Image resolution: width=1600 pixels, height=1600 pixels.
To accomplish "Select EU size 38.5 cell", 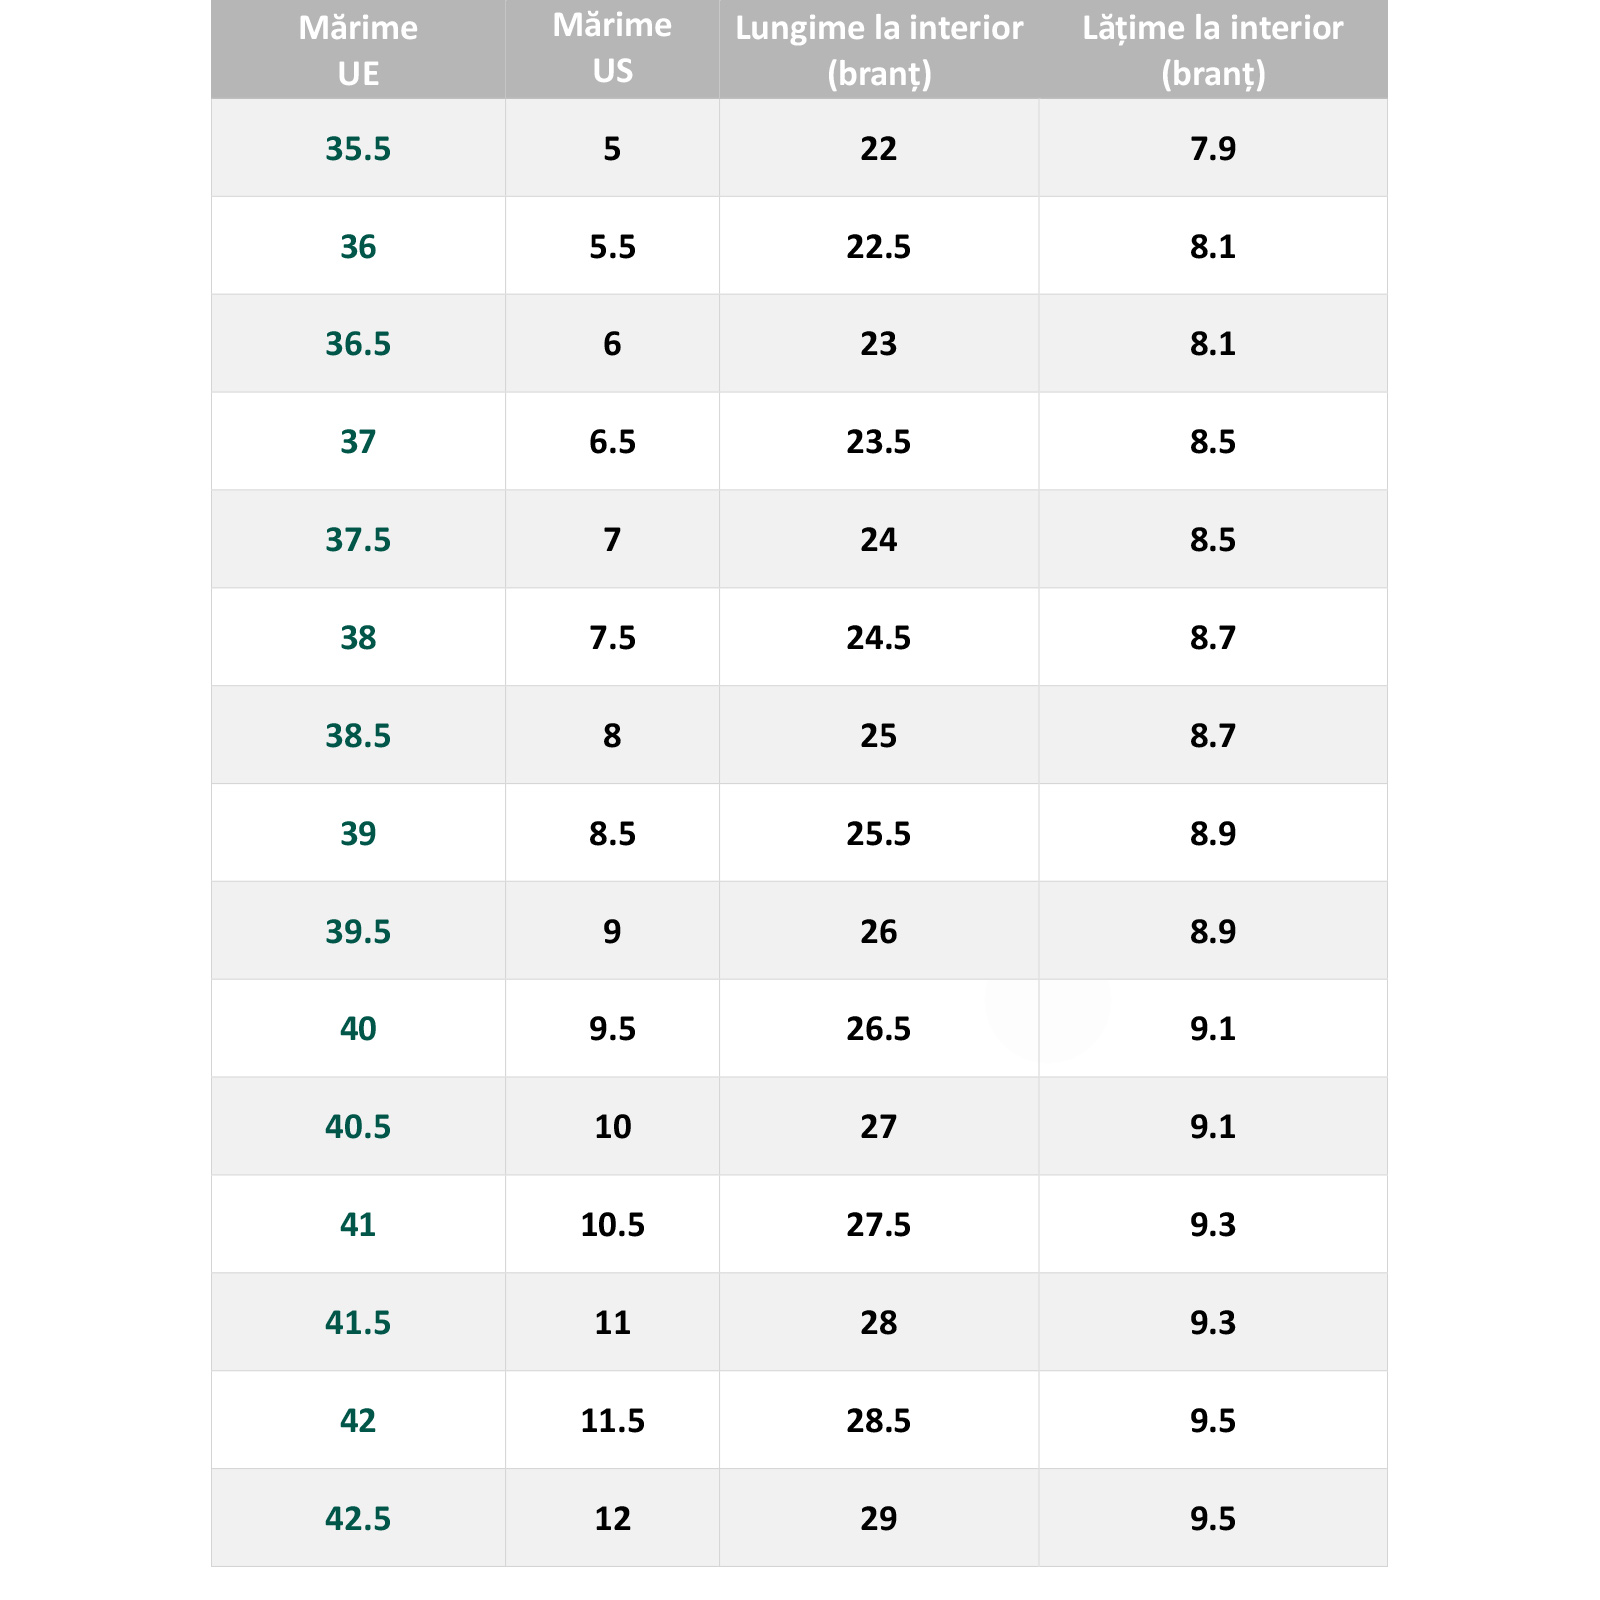I will 358,735.
